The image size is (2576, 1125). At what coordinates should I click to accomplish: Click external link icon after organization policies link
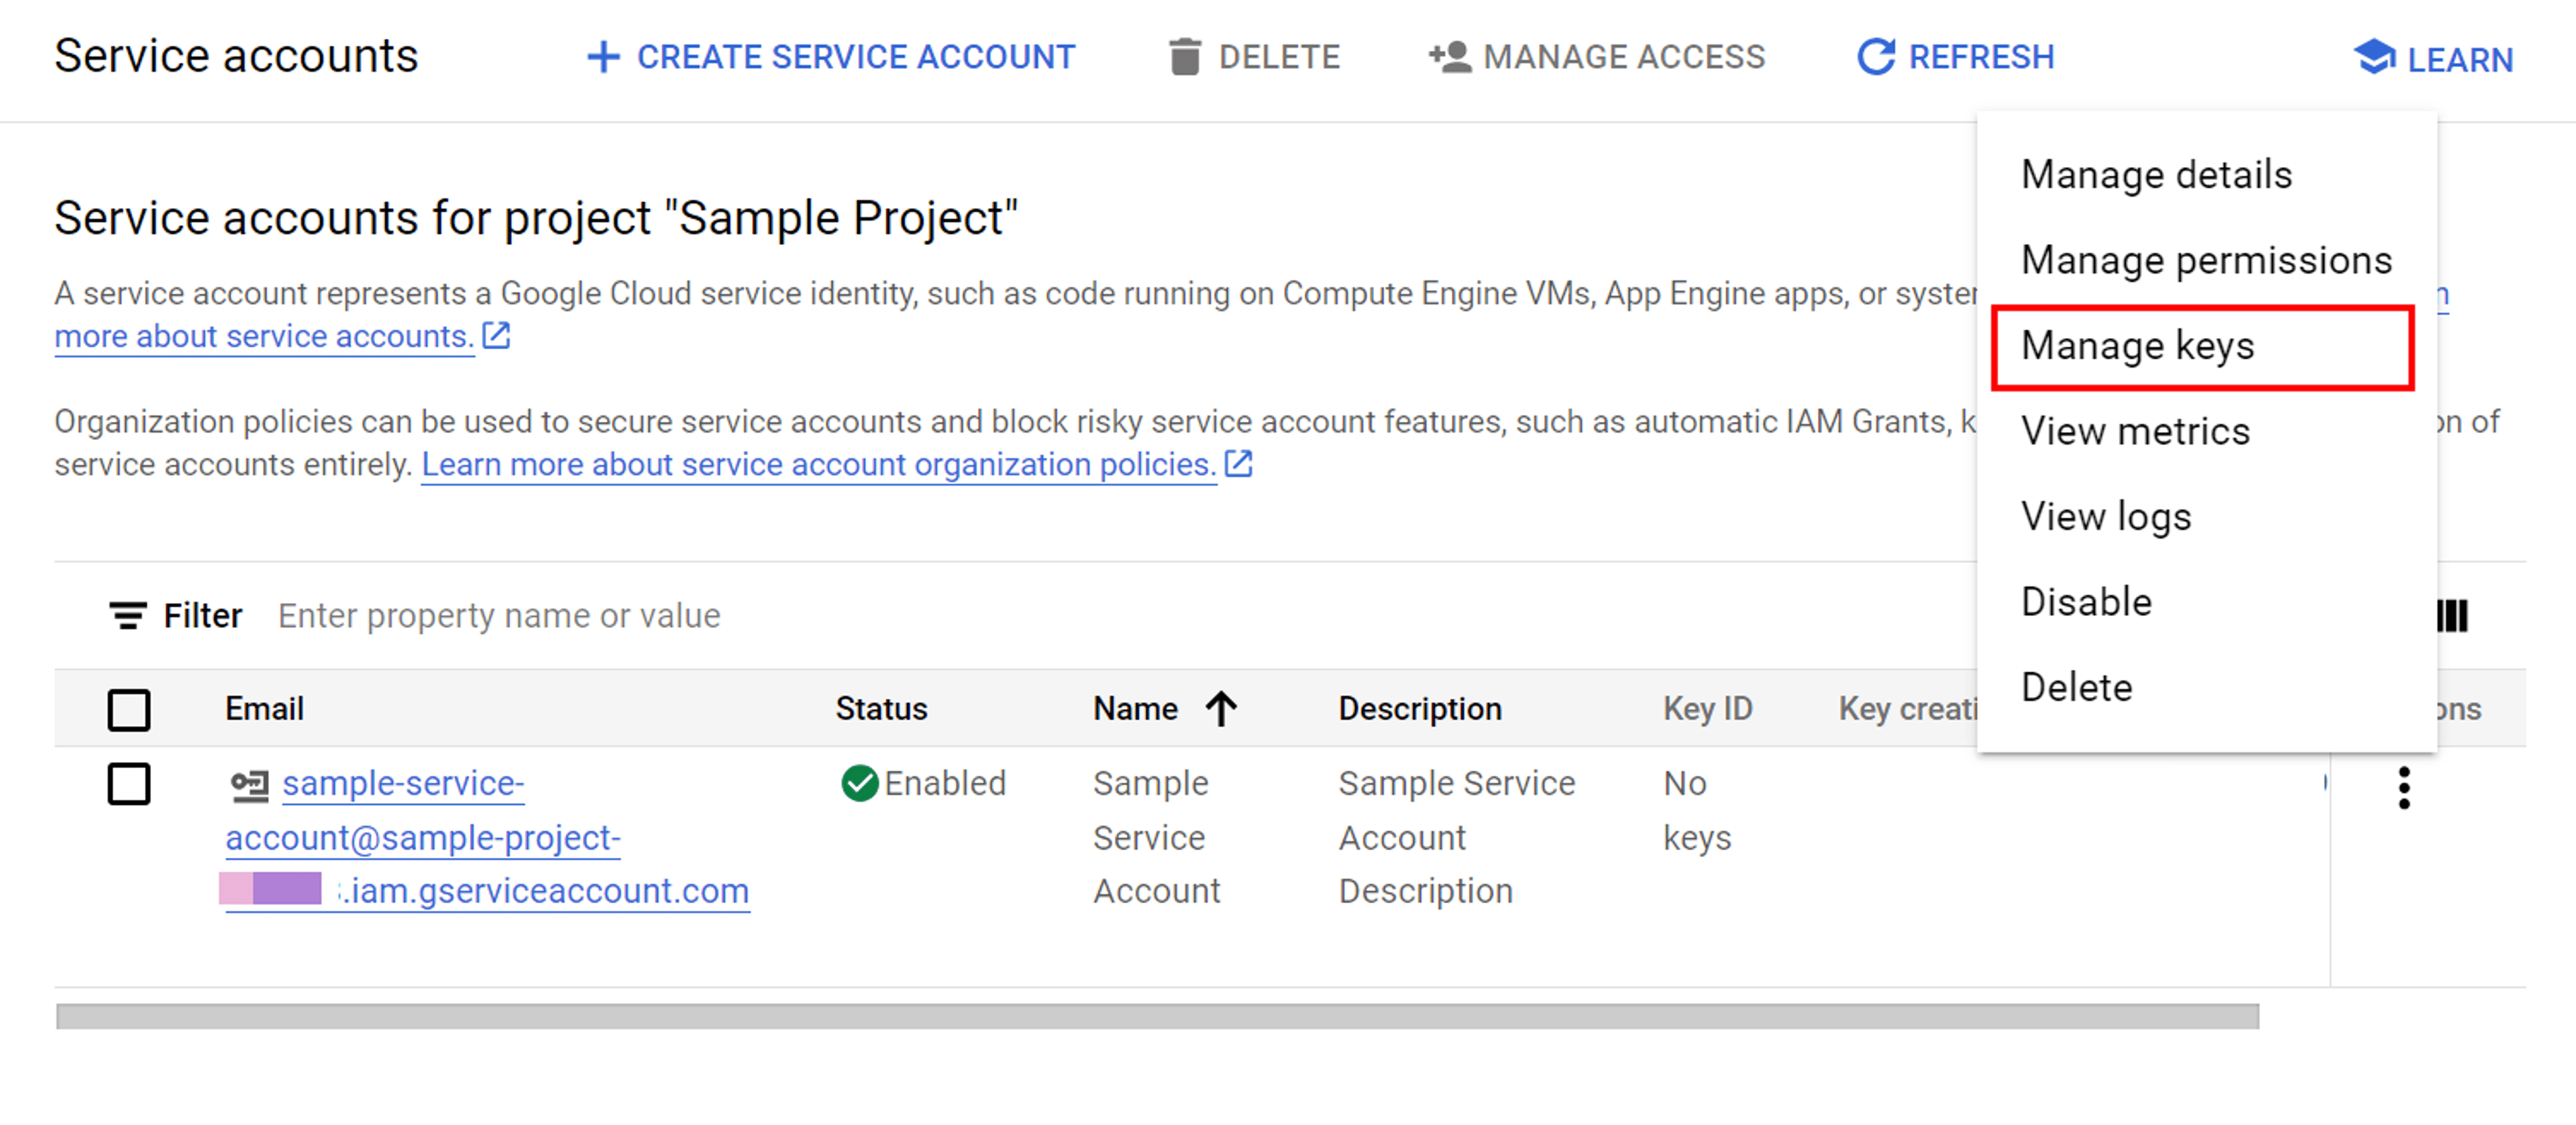click(1238, 463)
